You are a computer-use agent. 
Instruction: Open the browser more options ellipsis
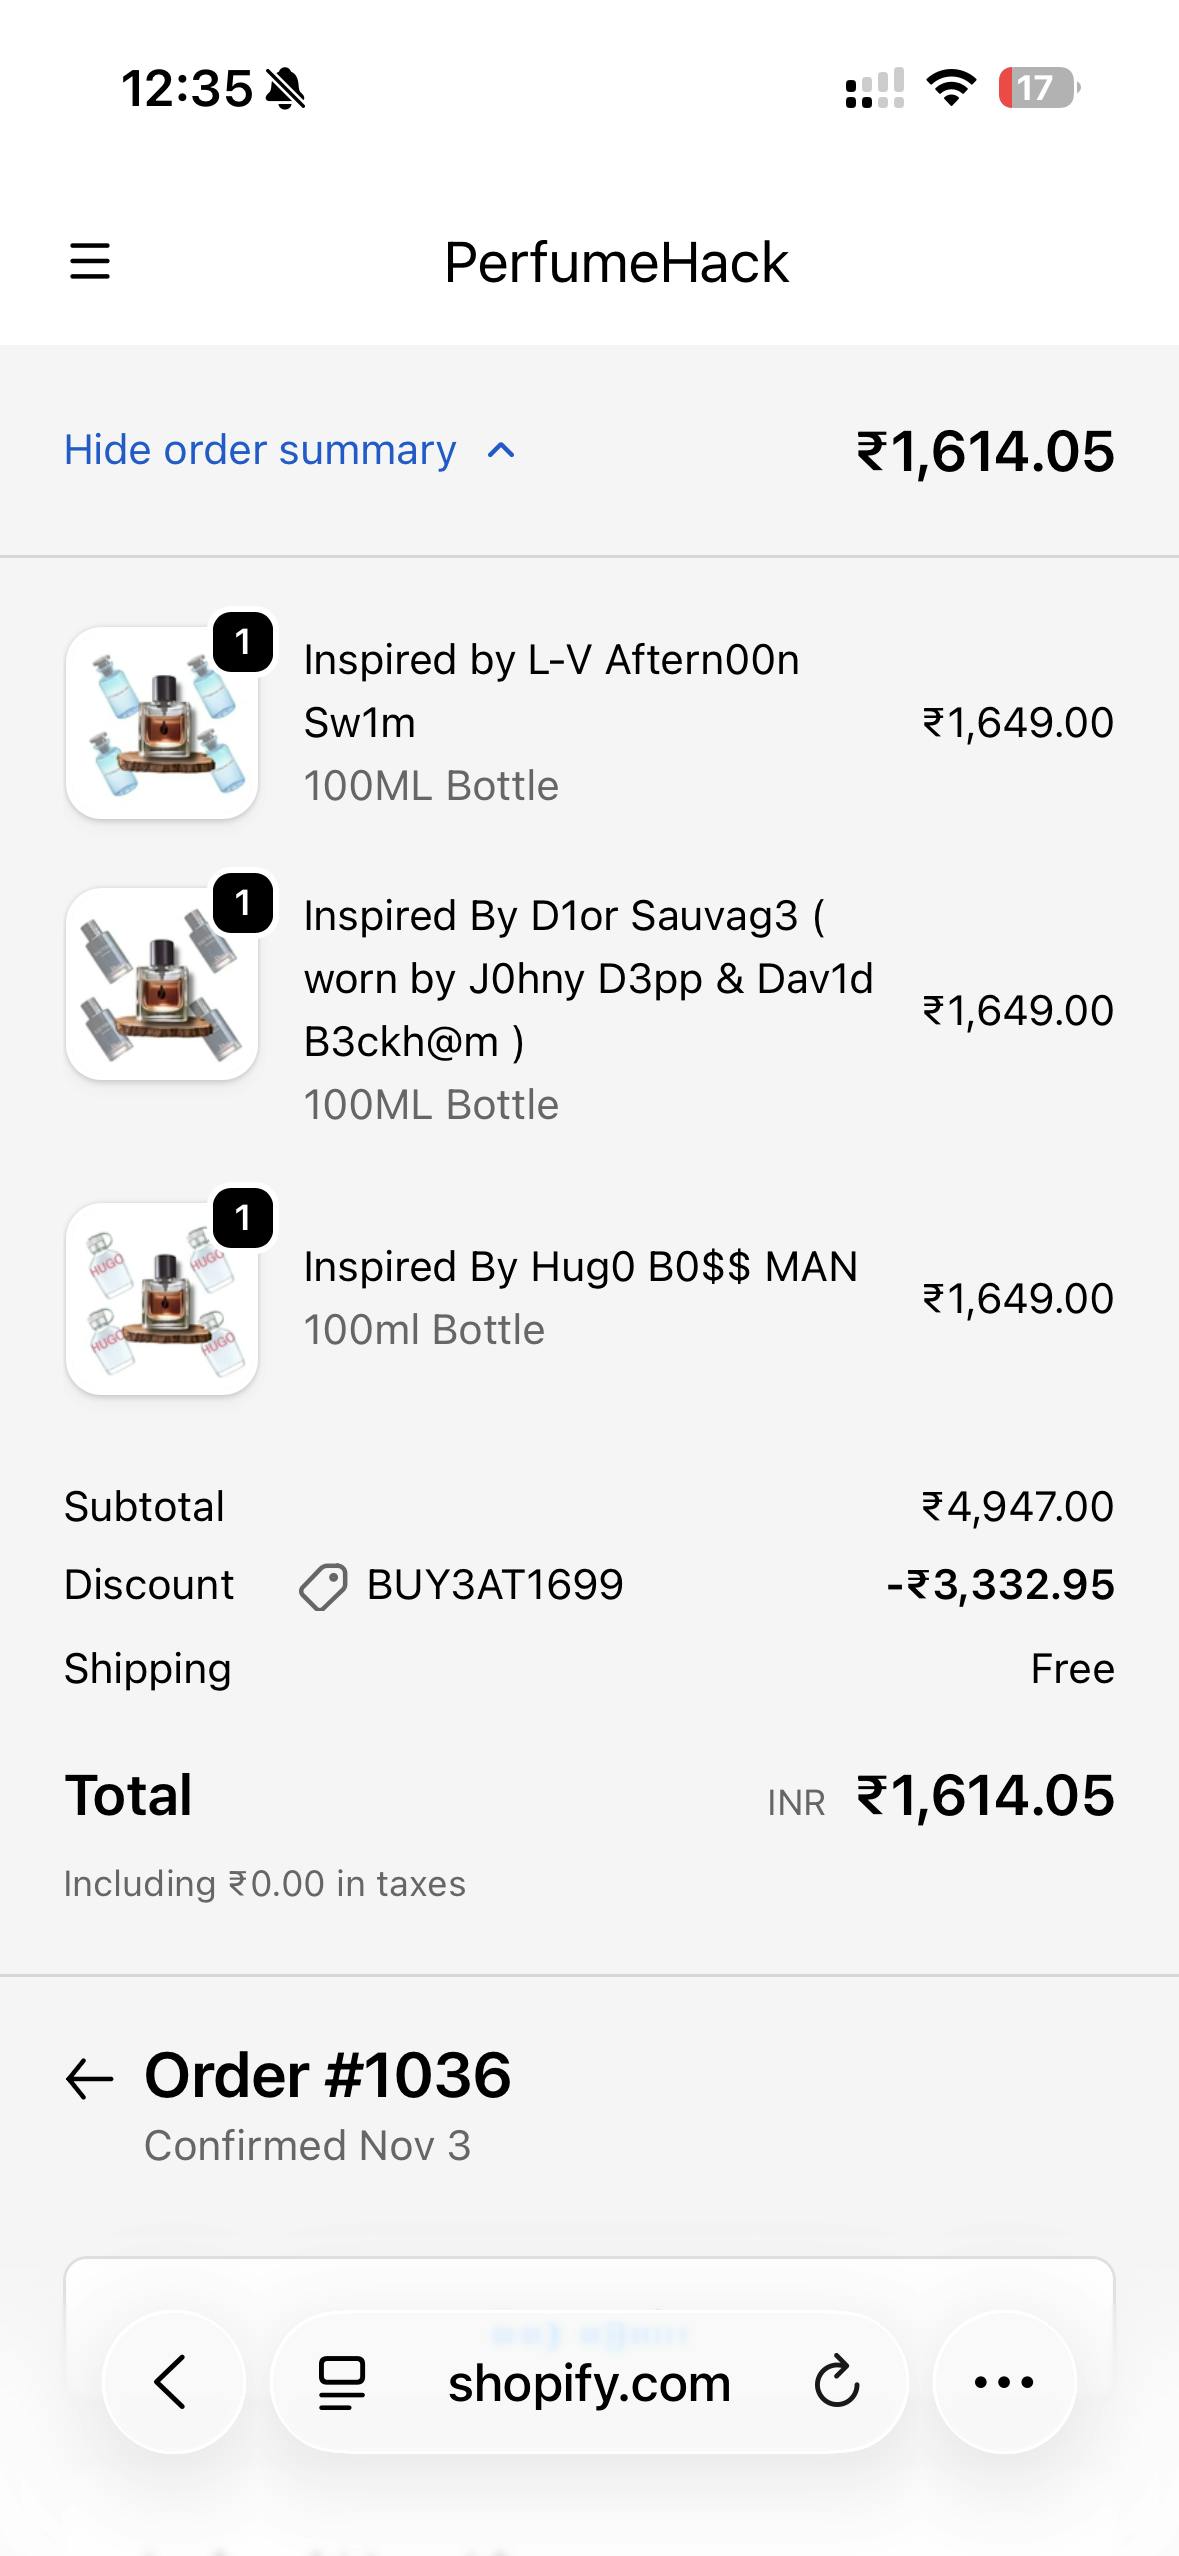tap(1004, 2382)
